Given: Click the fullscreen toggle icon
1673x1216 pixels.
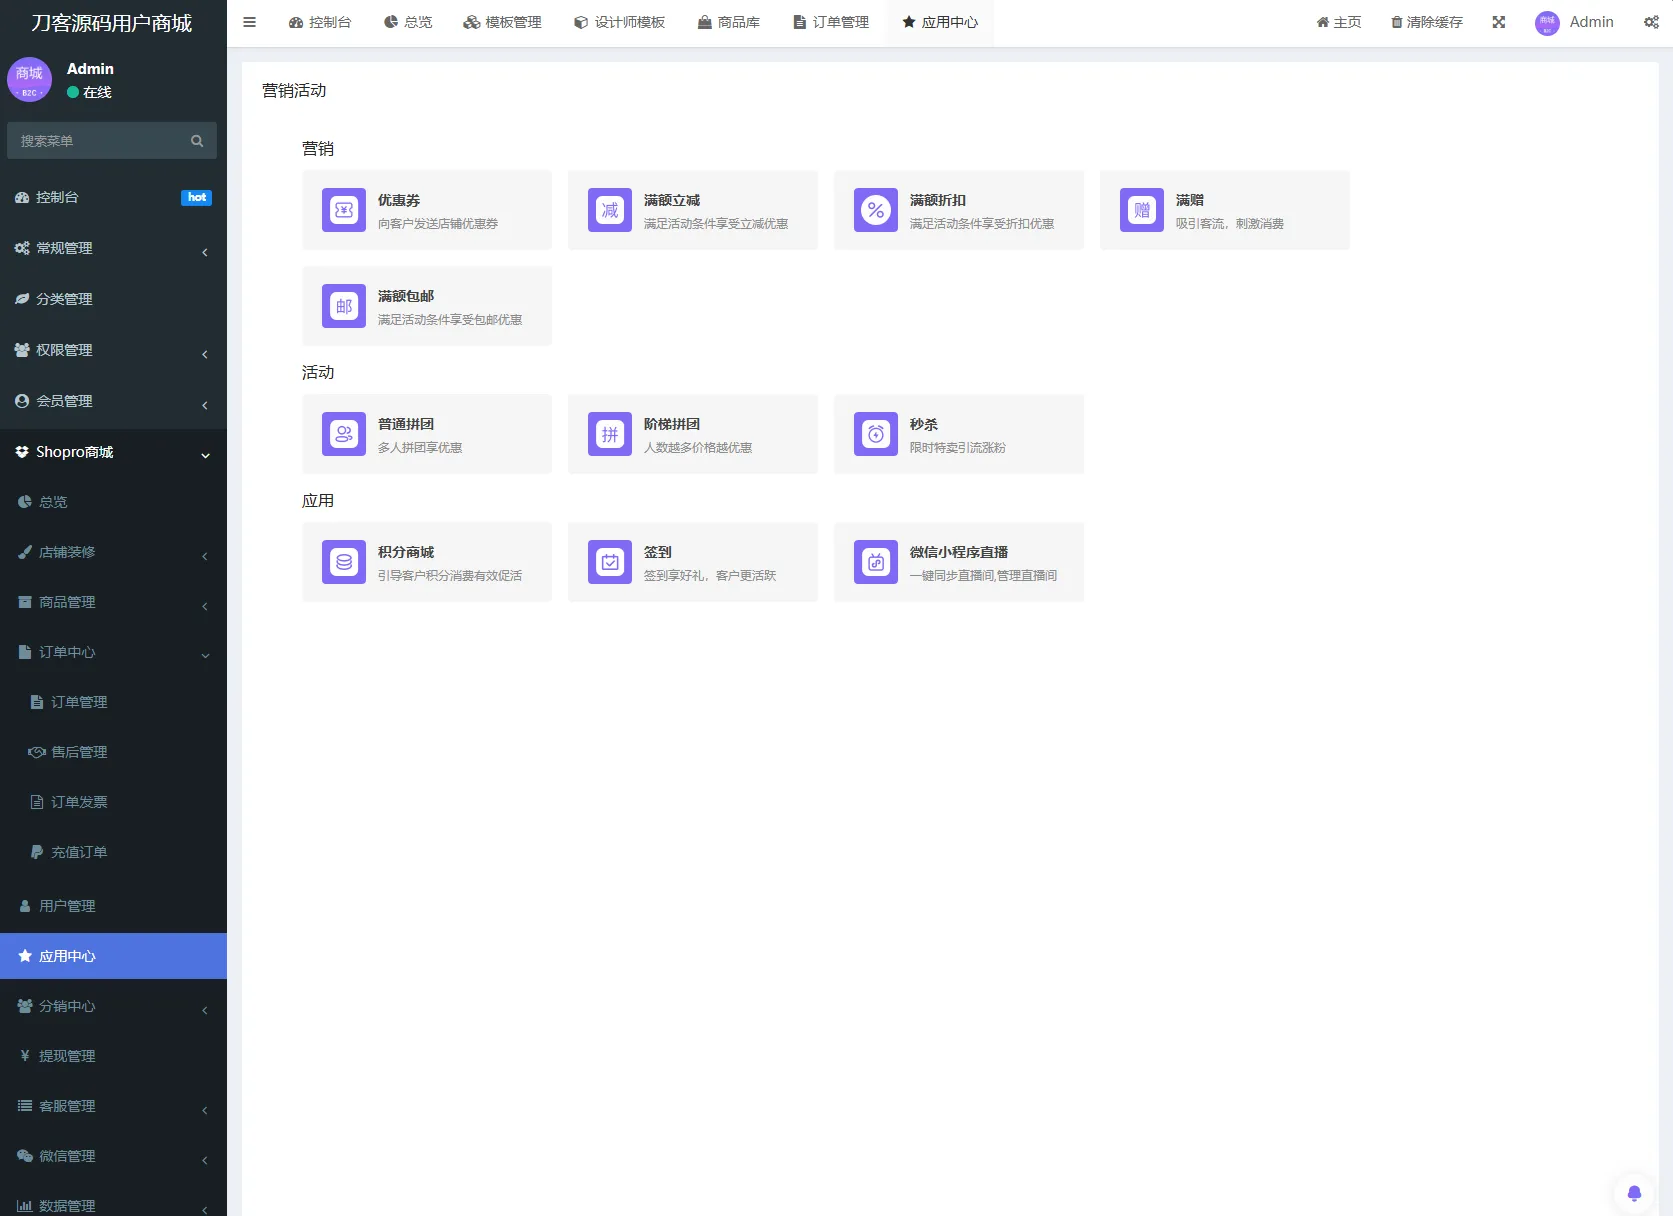Looking at the screenshot, I should pos(1498,21).
